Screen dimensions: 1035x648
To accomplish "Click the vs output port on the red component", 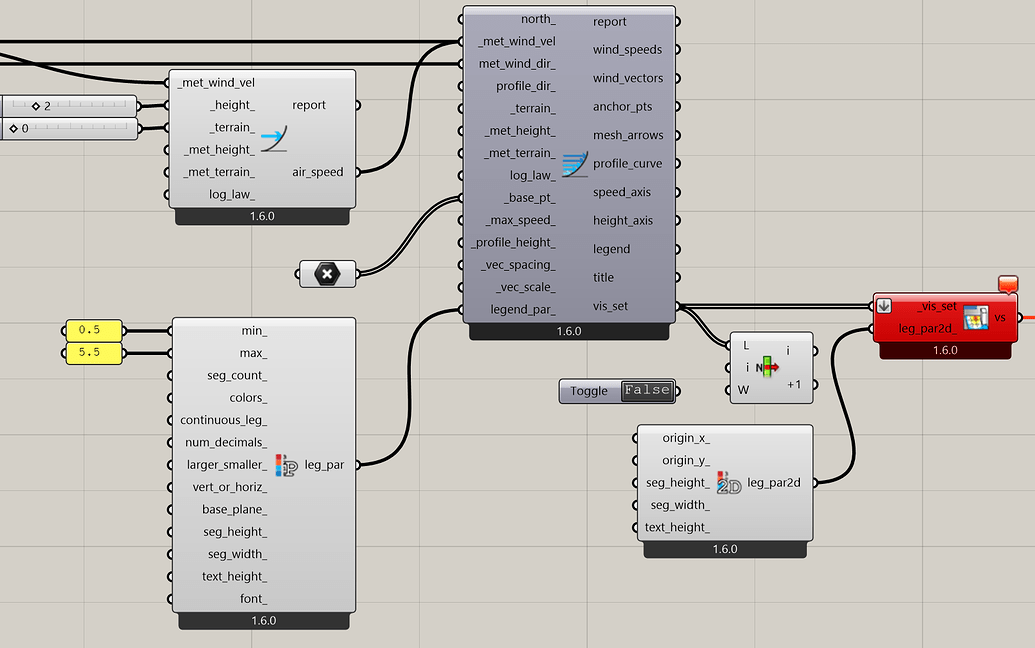I will pos(1020,317).
